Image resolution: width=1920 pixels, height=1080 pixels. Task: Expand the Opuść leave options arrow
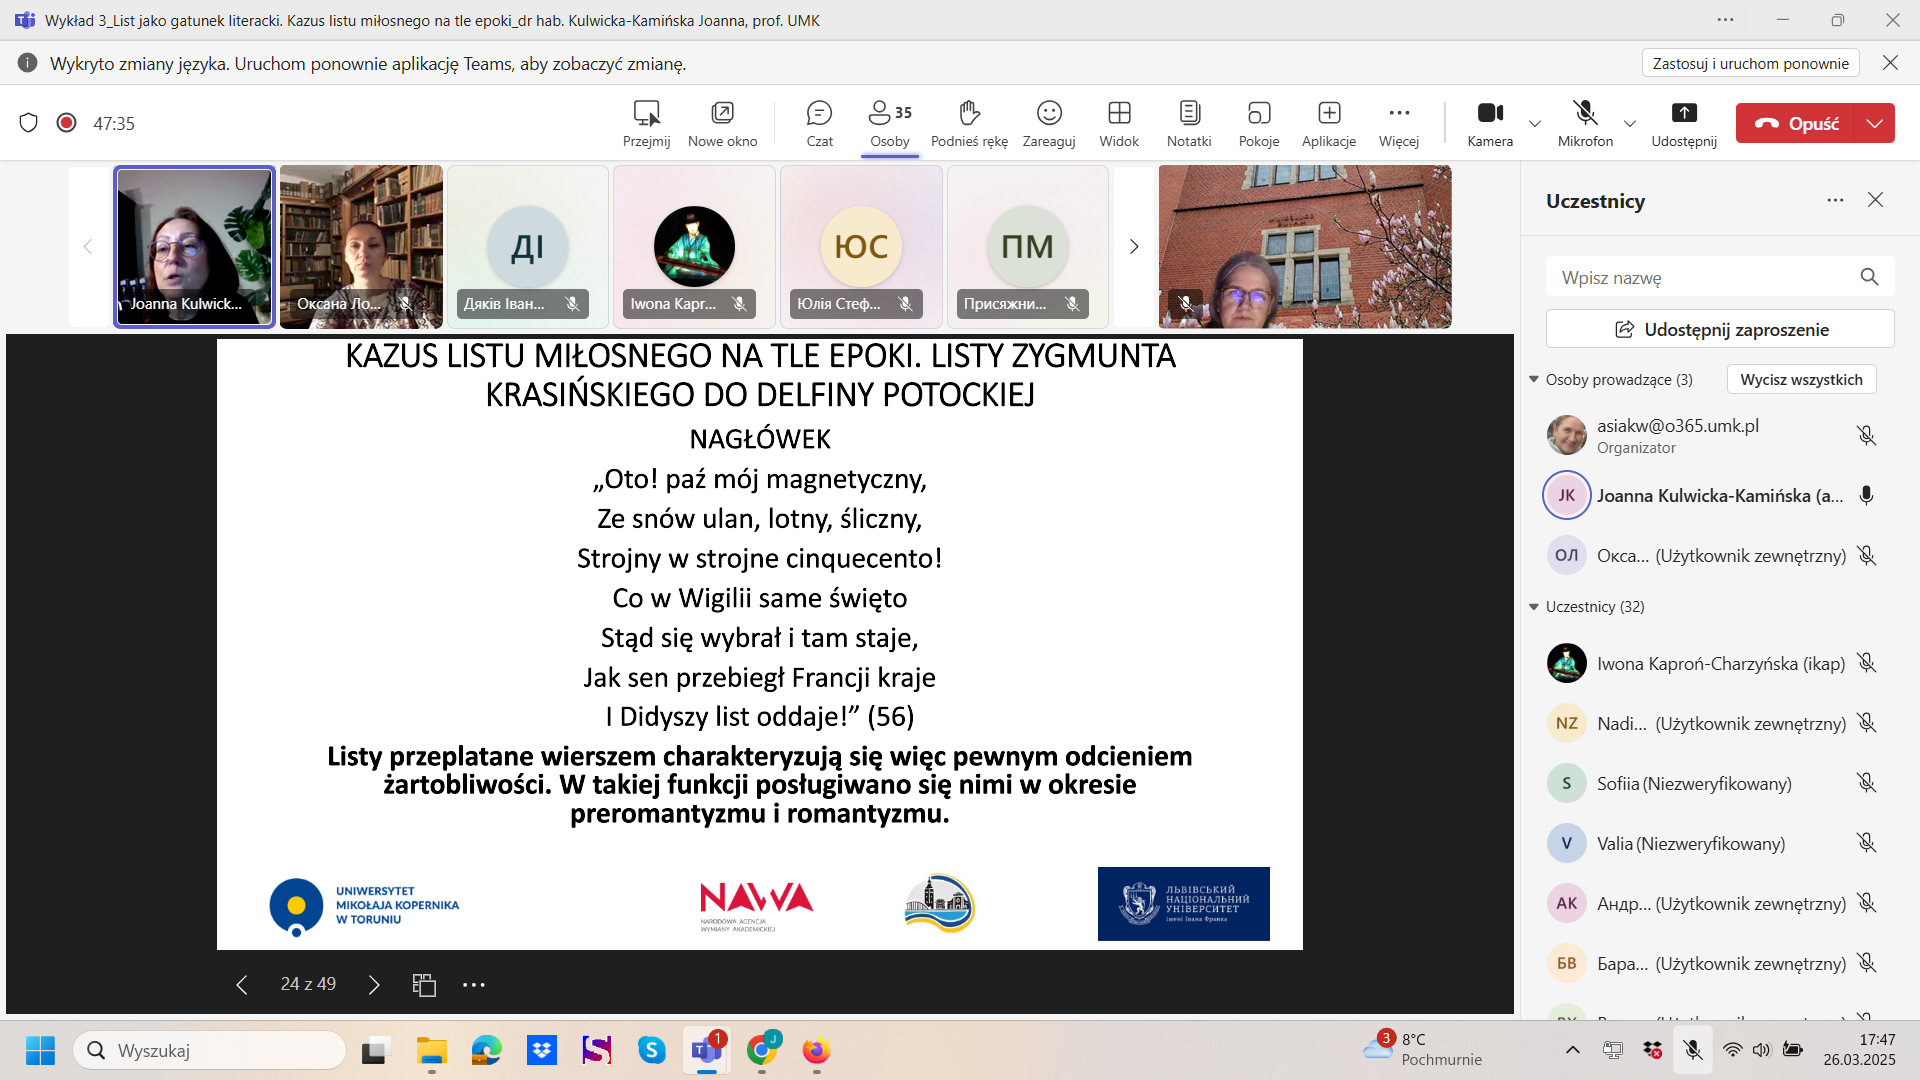point(1874,123)
